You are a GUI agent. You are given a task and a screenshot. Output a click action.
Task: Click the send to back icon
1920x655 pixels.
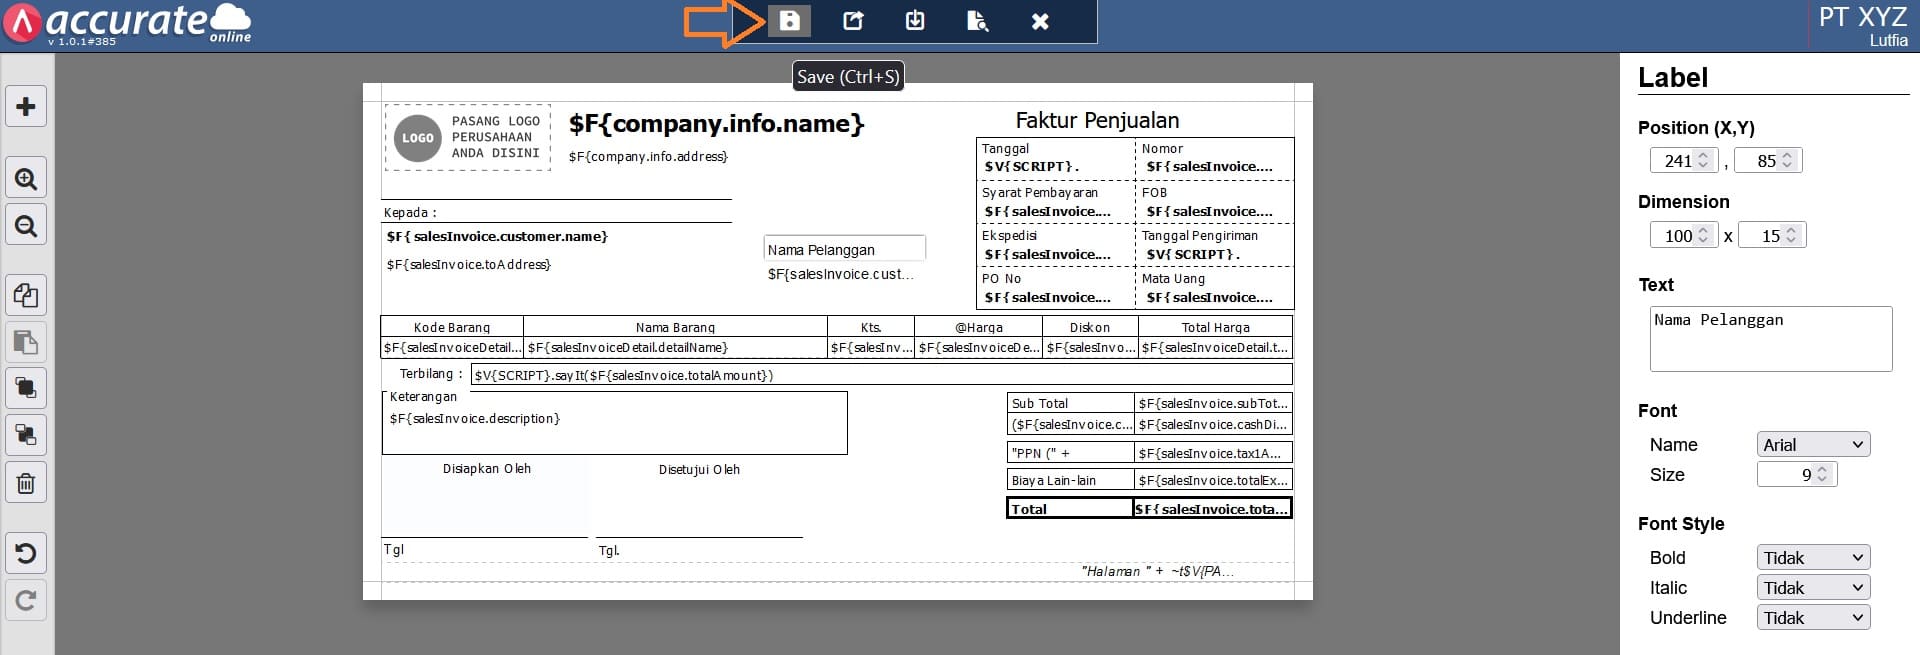coord(26,435)
